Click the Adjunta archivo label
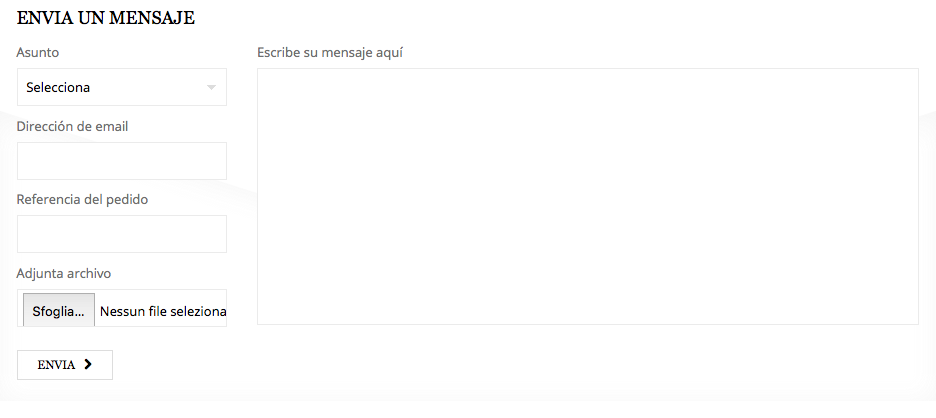Image resolution: width=936 pixels, height=418 pixels. [64, 273]
